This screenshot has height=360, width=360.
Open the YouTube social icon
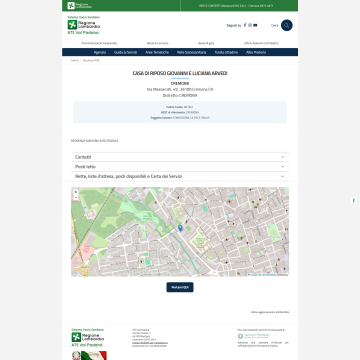pos(255,25)
